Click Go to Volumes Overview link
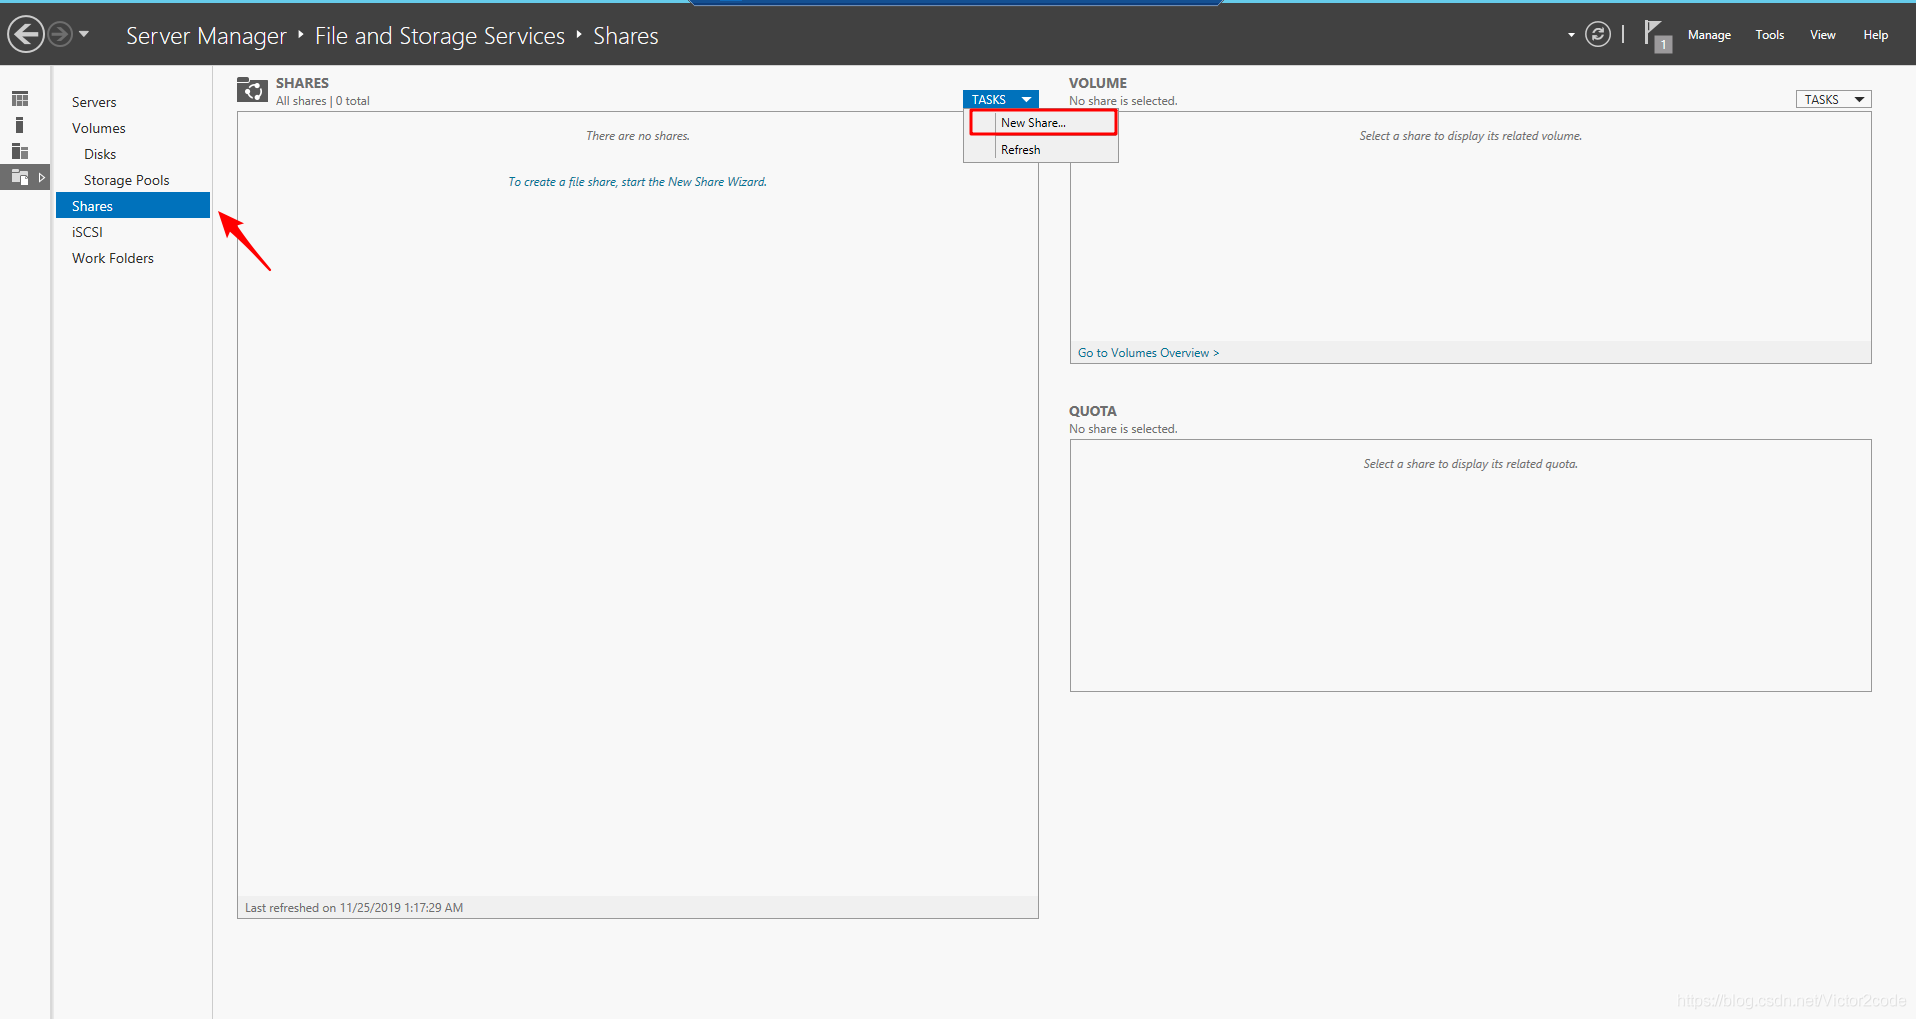Screen dimensions: 1916x1019 pos(1148,353)
